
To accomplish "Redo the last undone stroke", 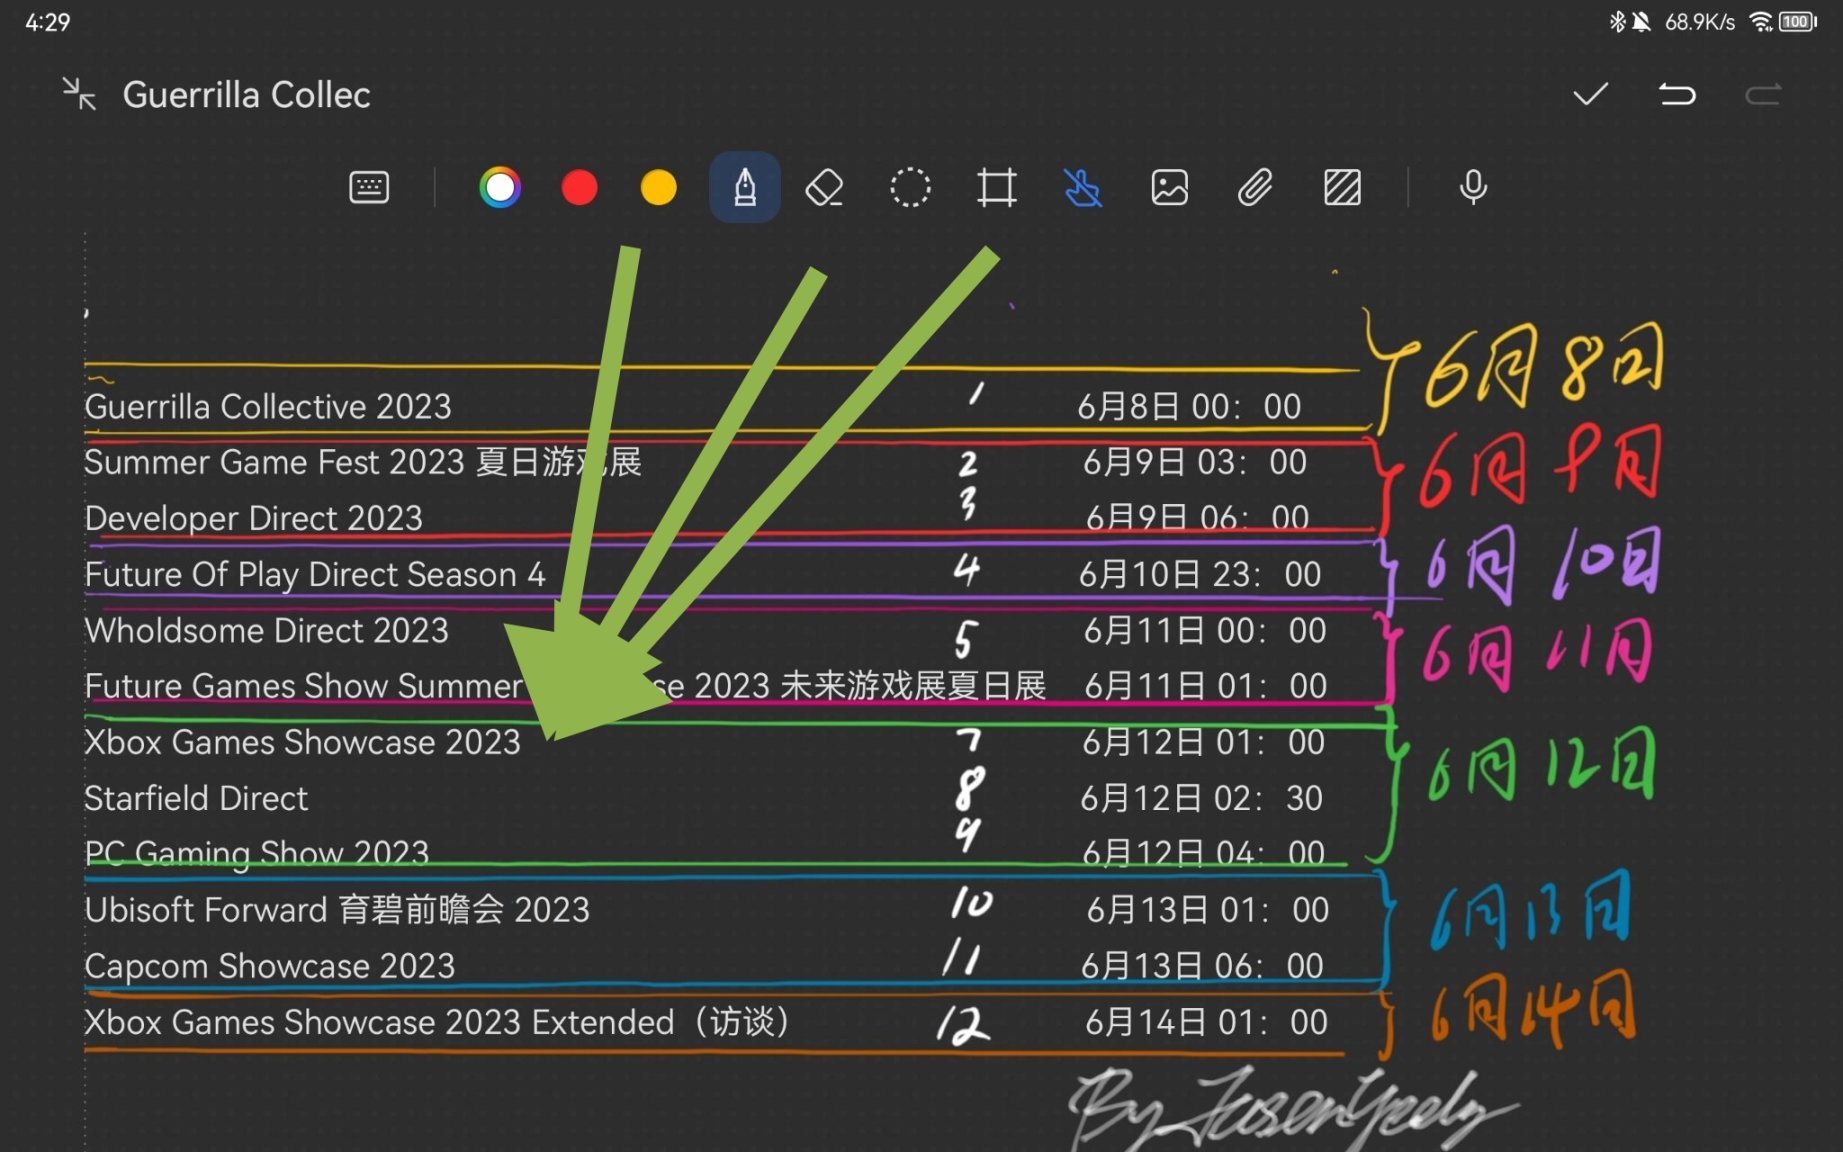I will pyautogui.click(x=1763, y=94).
